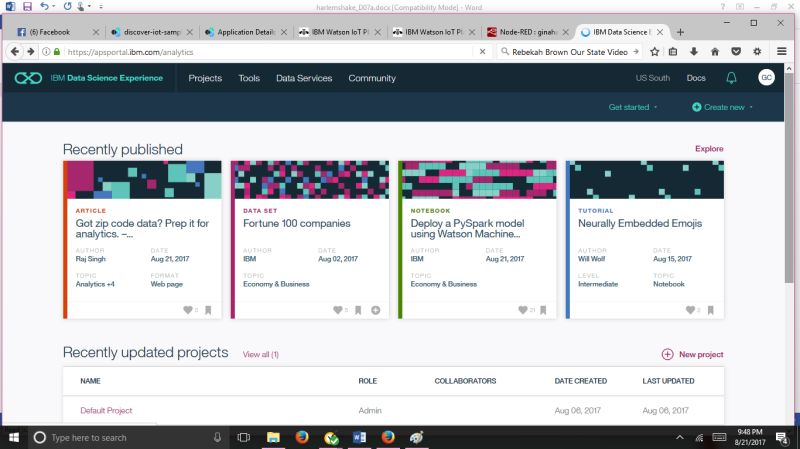800x449 pixels.
Task: Open the Fortune 100 companies title
Action: (x=296, y=223)
